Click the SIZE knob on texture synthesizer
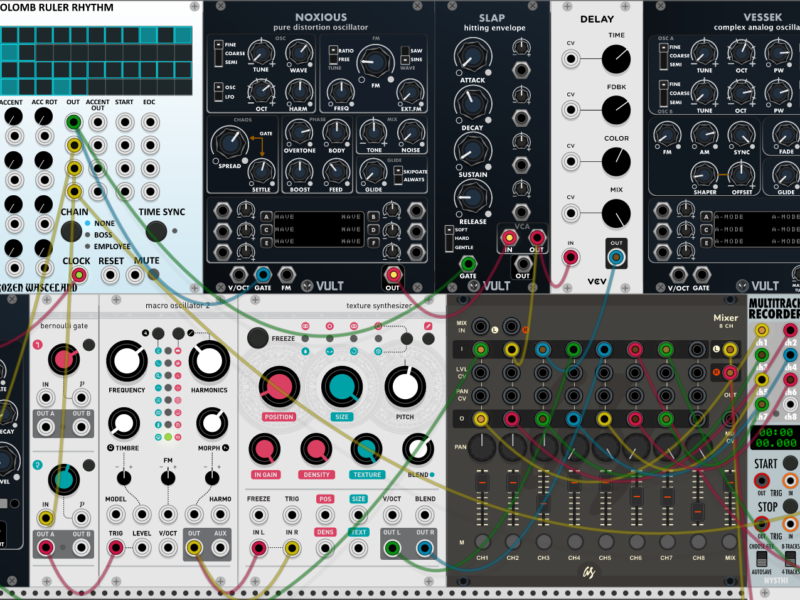800x600 pixels. point(341,387)
